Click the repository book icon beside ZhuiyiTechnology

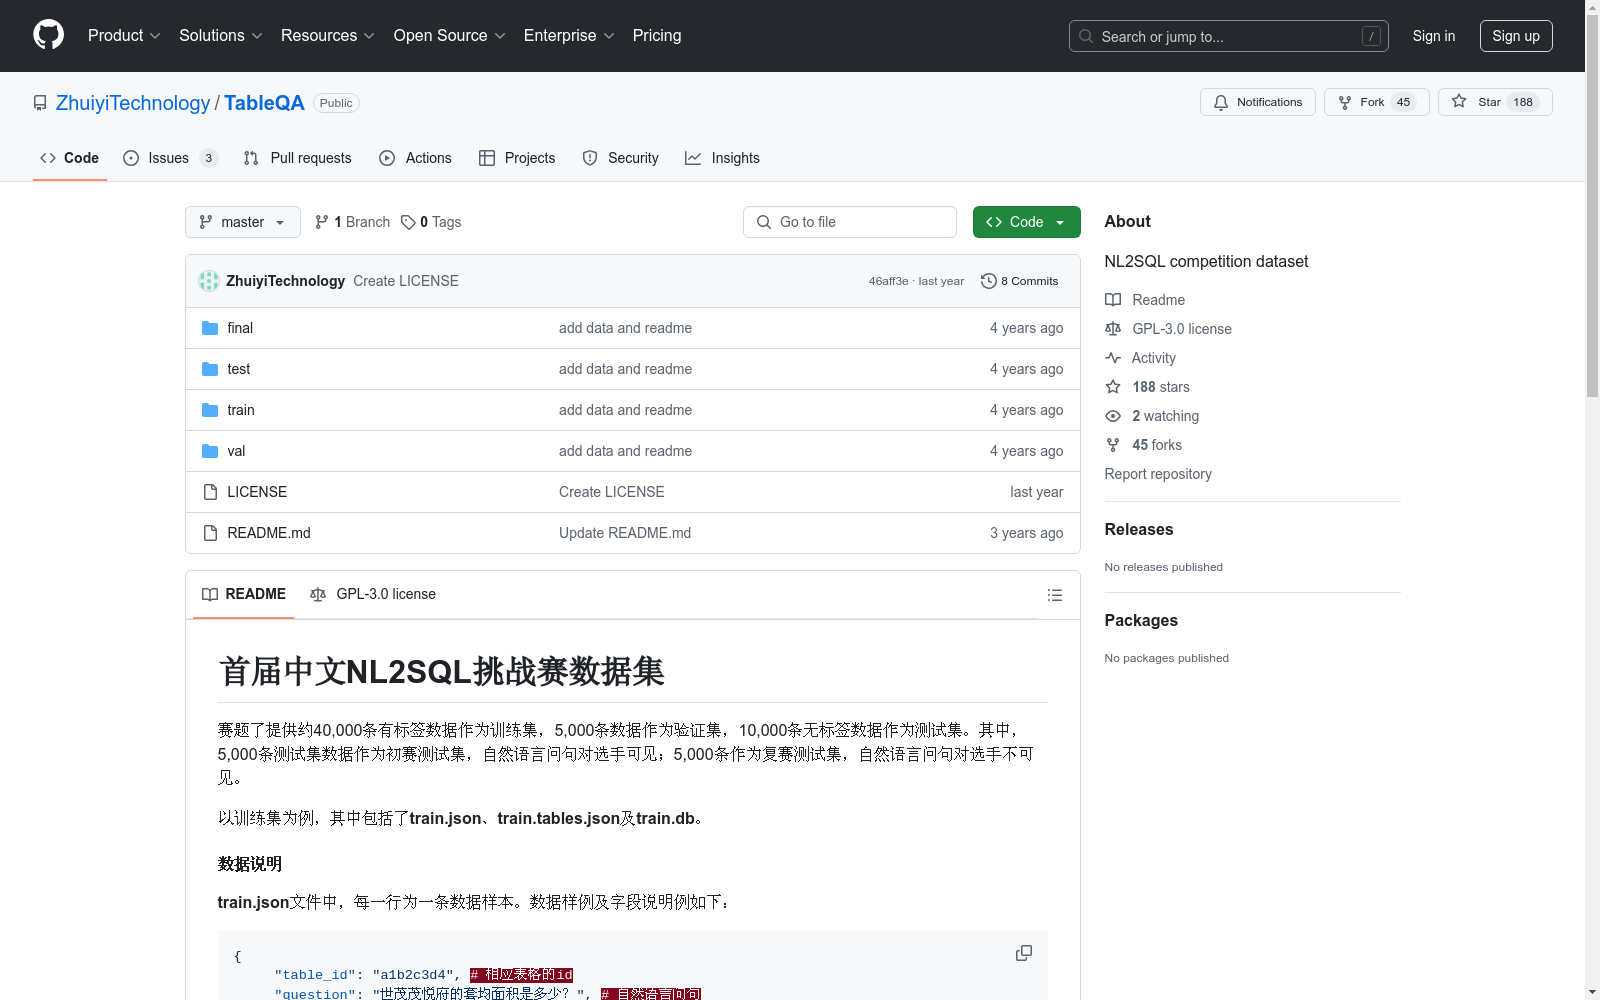click(40, 103)
